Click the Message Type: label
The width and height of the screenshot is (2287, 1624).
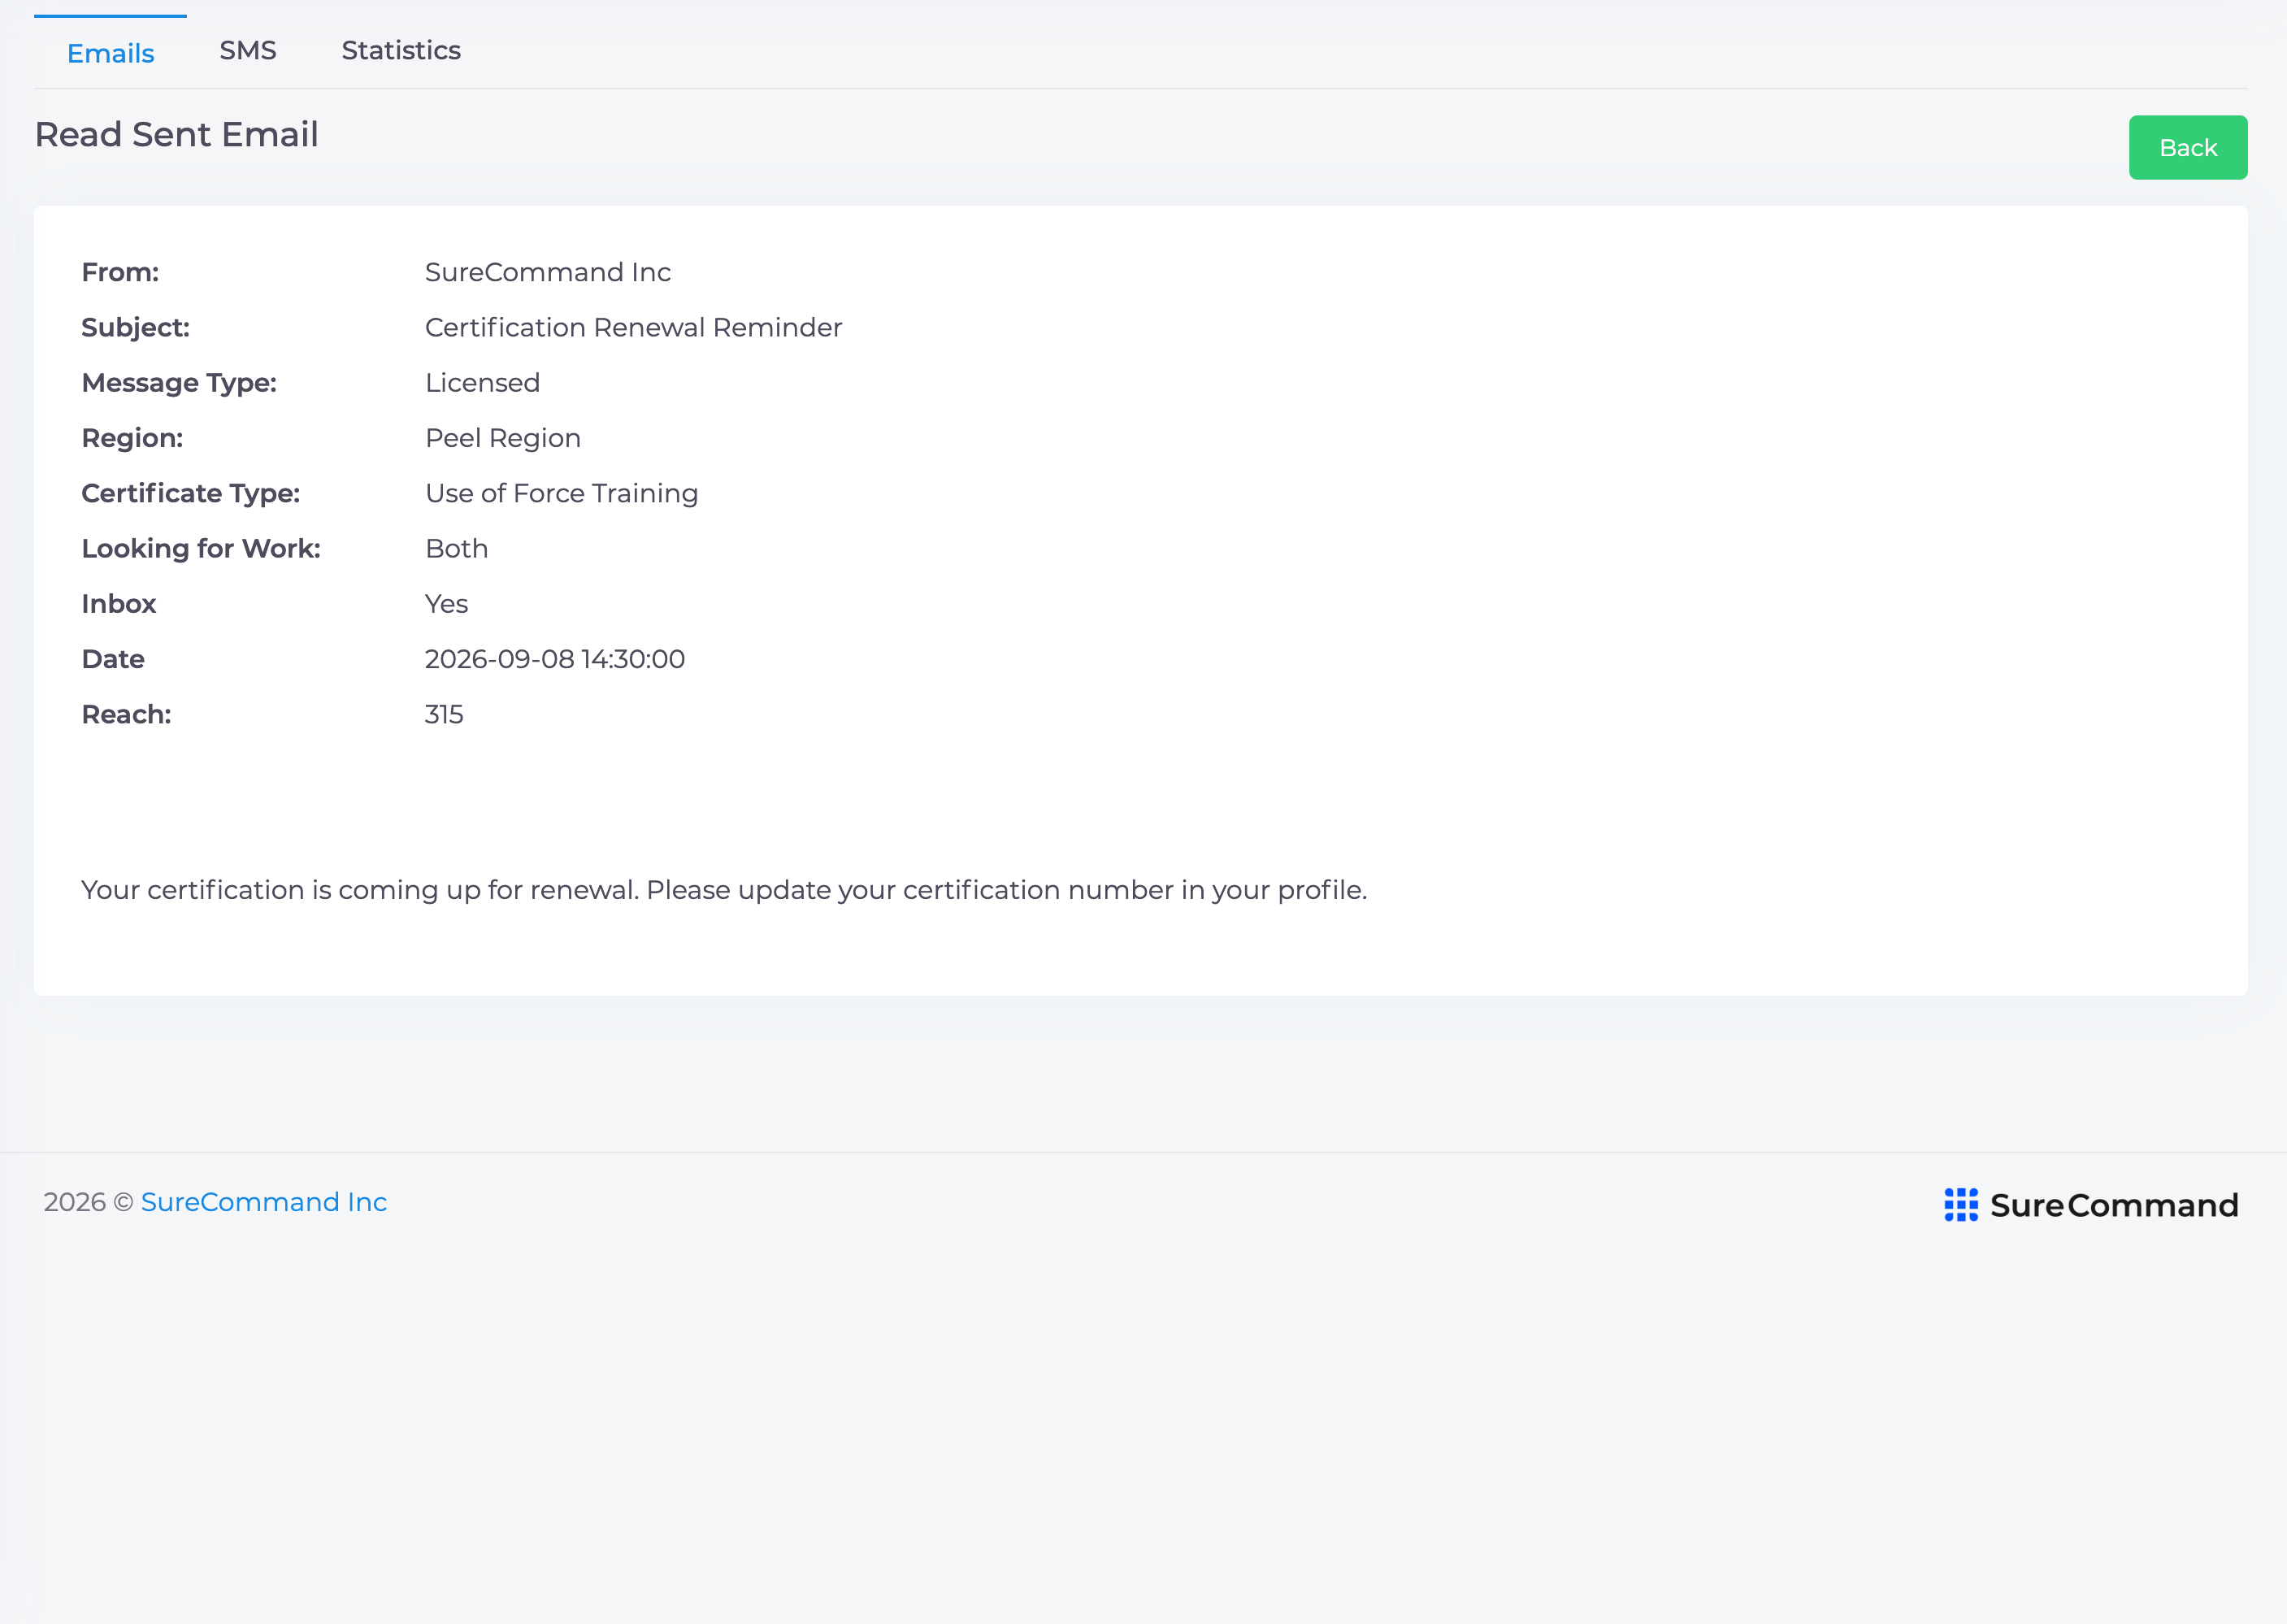(179, 383)
